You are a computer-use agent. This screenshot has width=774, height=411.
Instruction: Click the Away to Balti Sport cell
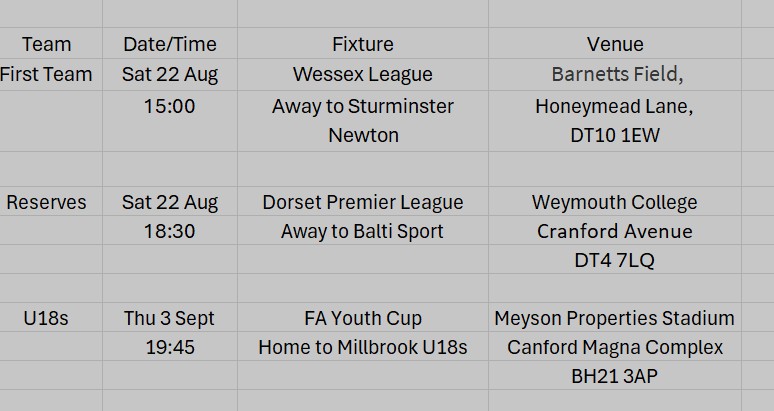click(363, 231)
